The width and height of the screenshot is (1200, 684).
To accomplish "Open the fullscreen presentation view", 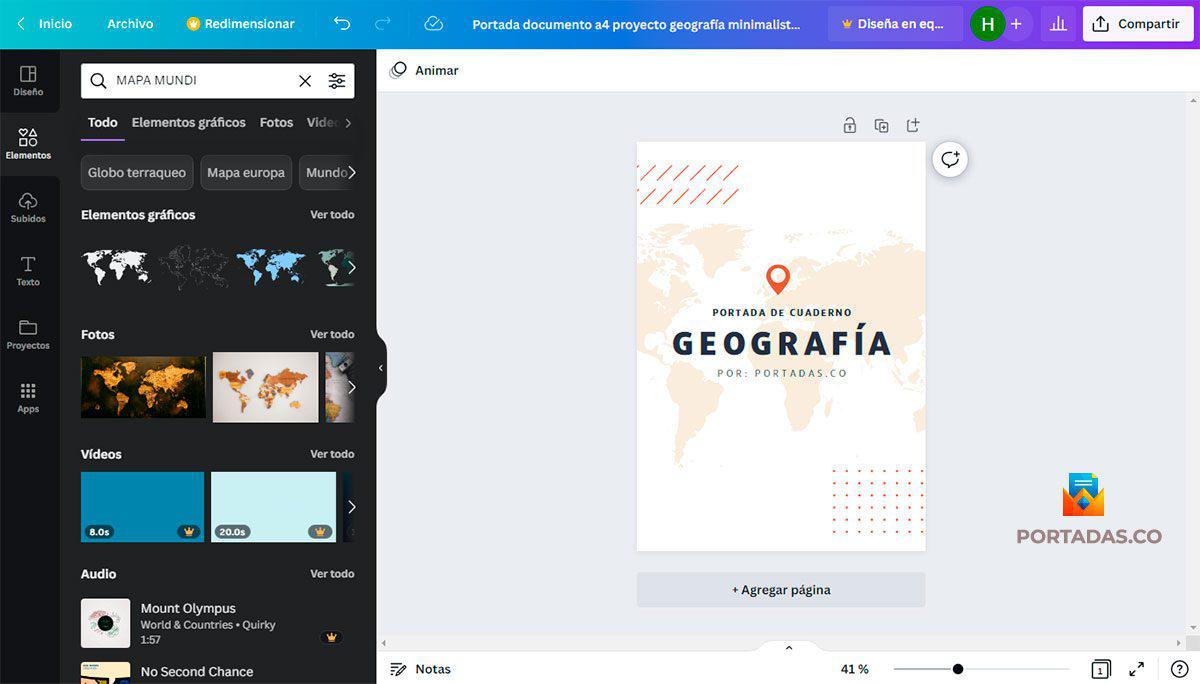I will [x=1136, y=668].
